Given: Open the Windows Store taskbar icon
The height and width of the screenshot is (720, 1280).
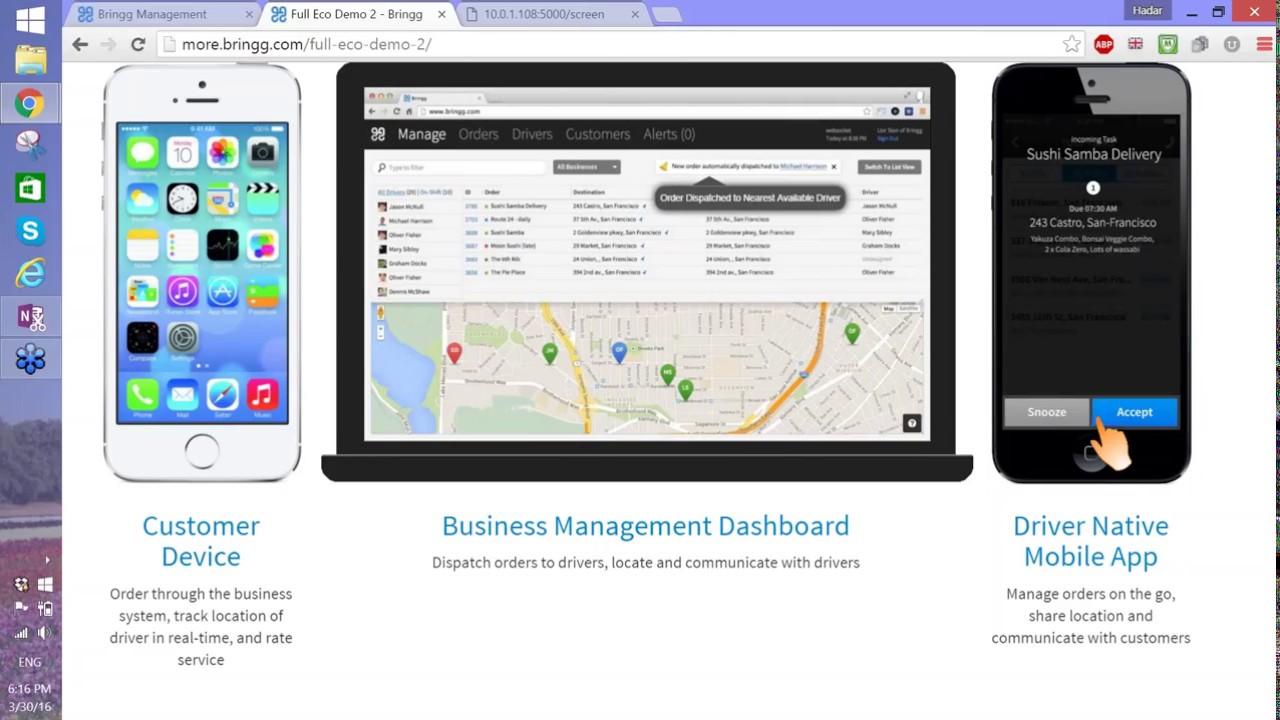Looking at the screenshot, I should pos(30,188).
